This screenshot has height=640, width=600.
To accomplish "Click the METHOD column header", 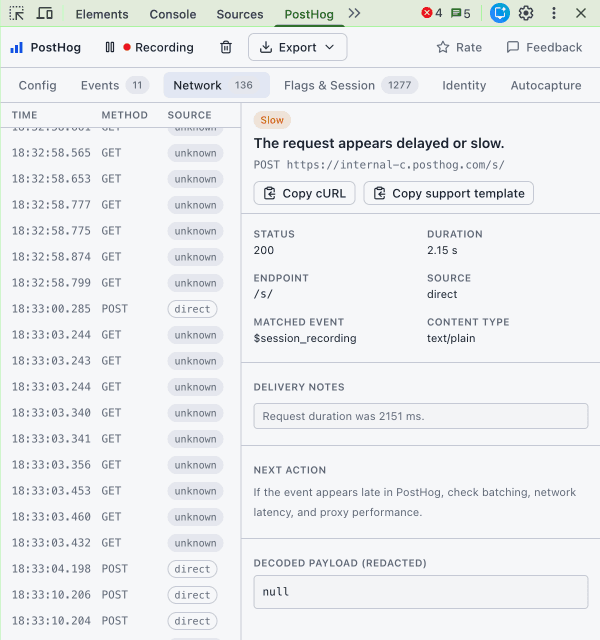I will 124,115.
